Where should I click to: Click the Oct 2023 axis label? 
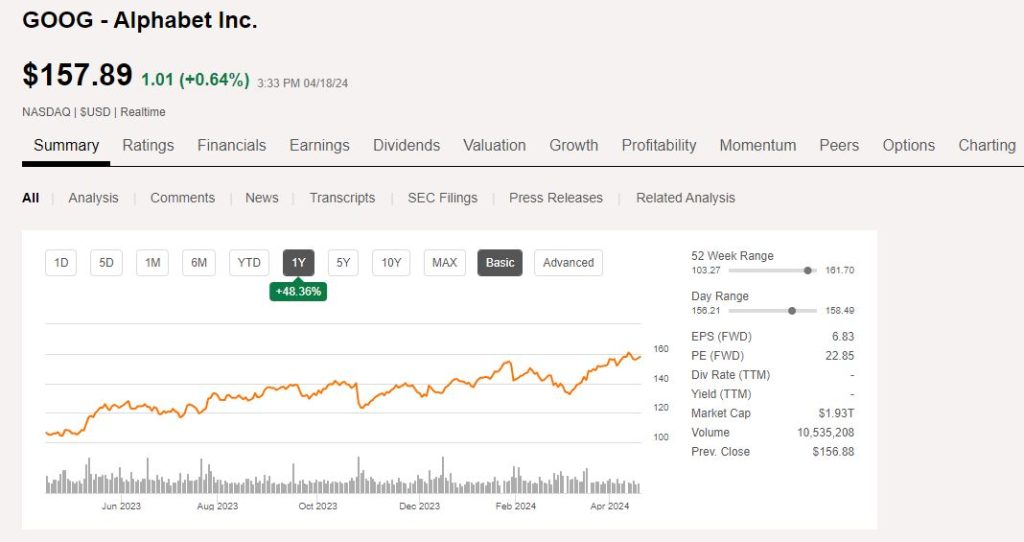pos(318,506)
